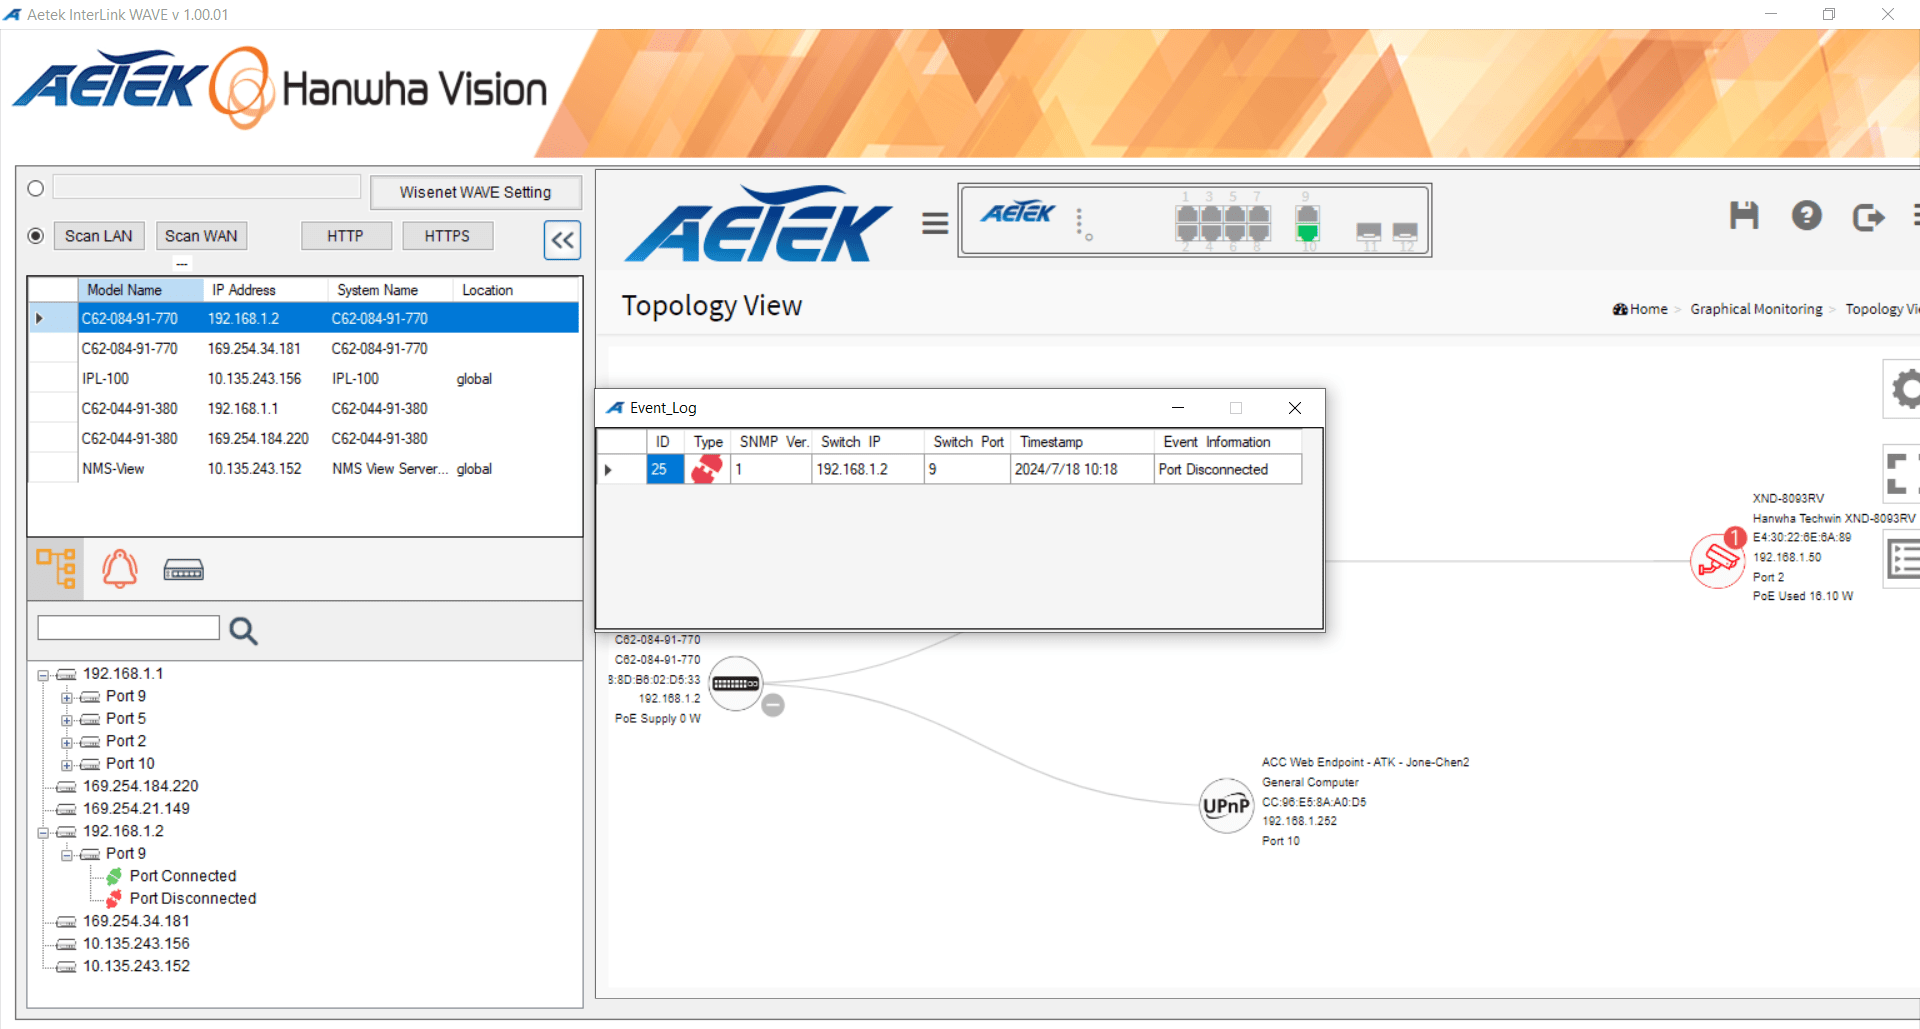1920x1029 pixels.
Task: Open the help question mark icon
Action: click(x=1806, y=216)
